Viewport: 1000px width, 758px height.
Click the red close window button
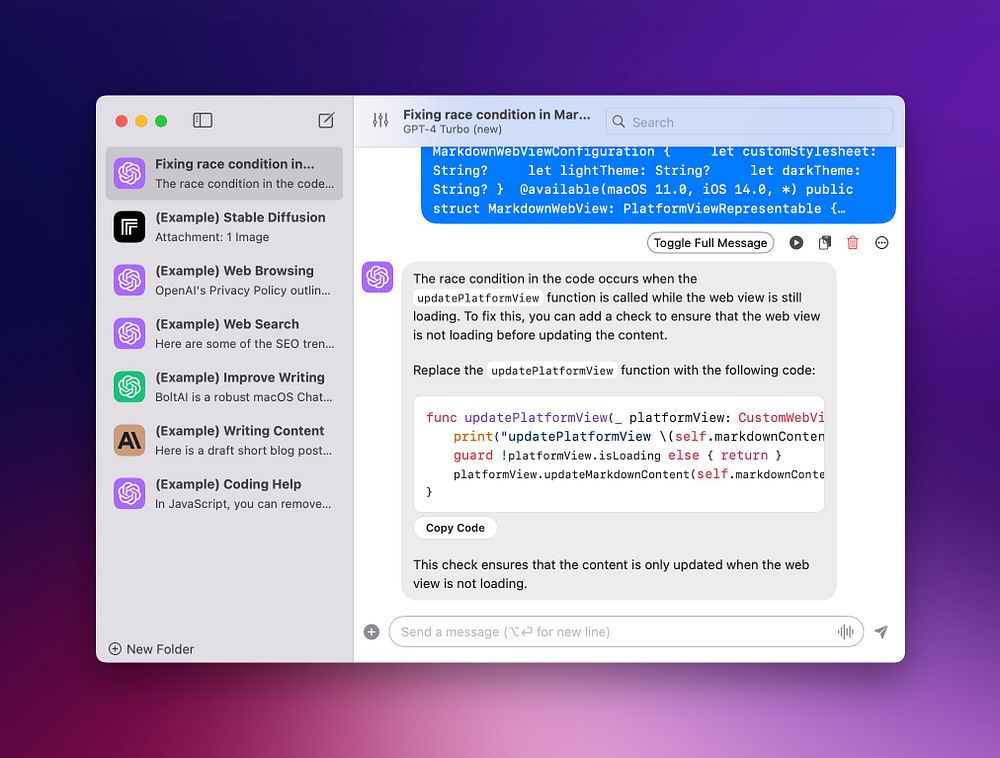click(x=121, y=121)
